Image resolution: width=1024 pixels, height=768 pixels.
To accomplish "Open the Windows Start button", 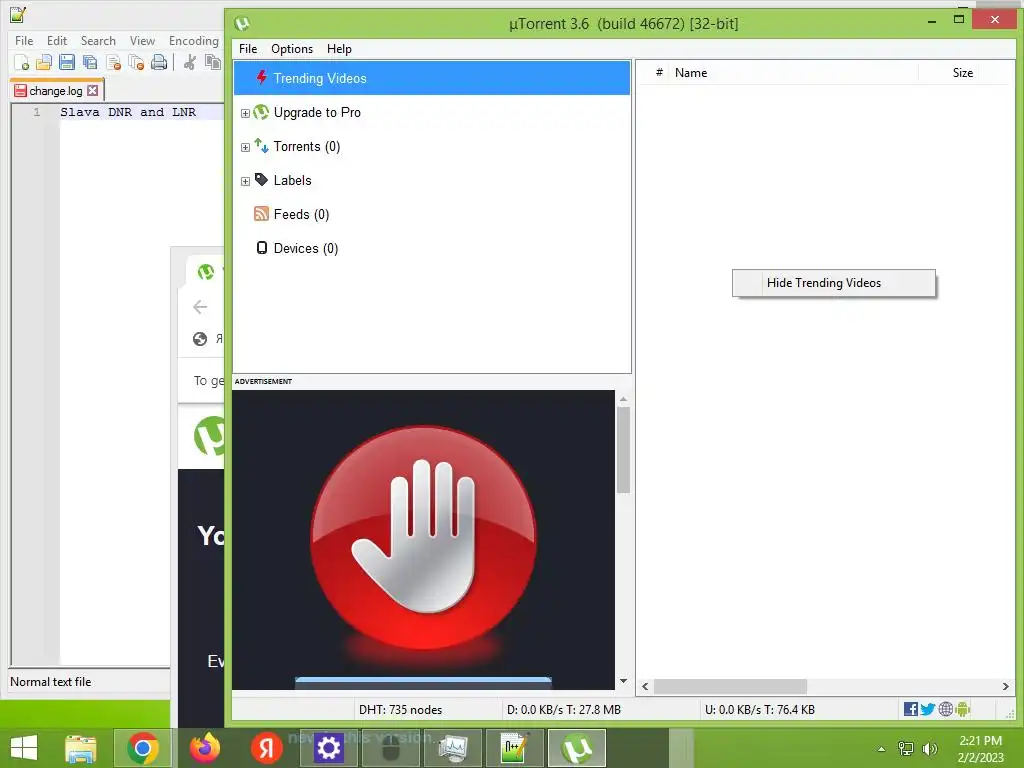I will (x=24, y=748).
